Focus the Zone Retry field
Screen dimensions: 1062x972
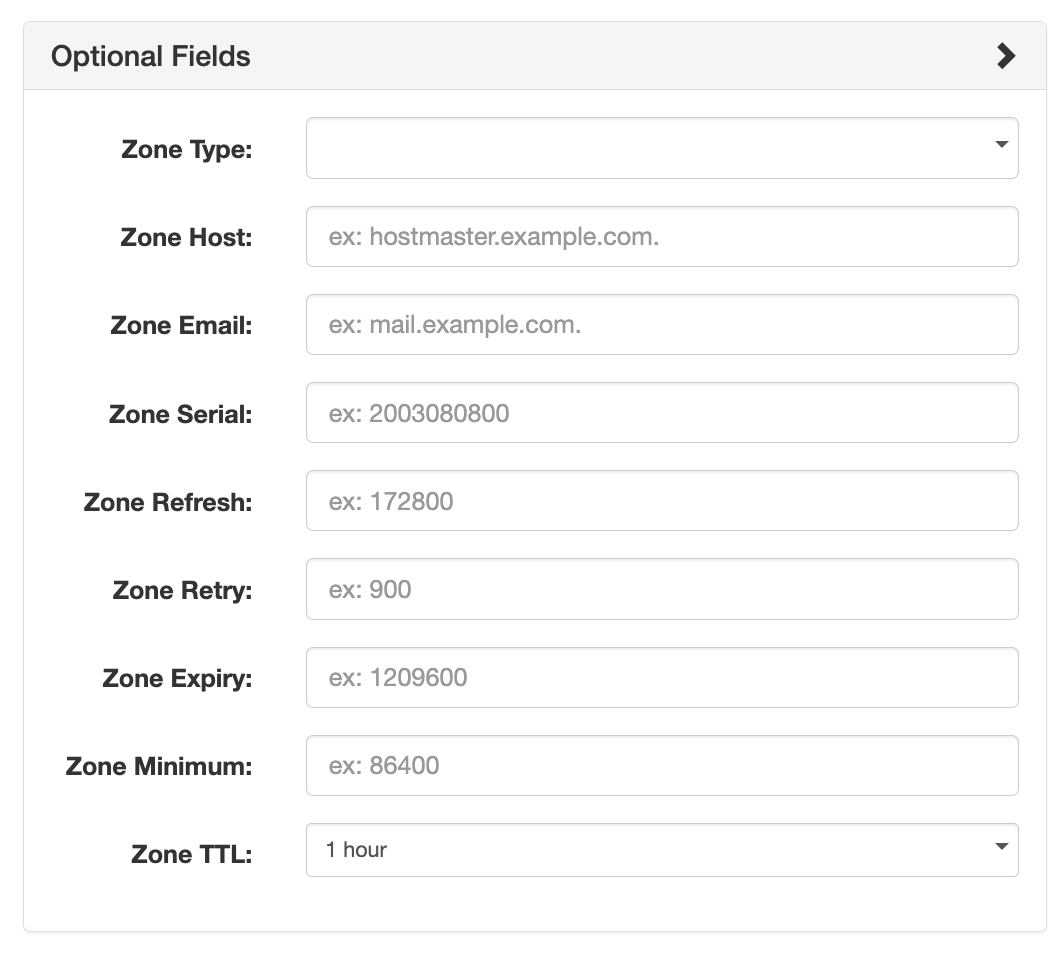pyautogui.click(x=661, y=589)
